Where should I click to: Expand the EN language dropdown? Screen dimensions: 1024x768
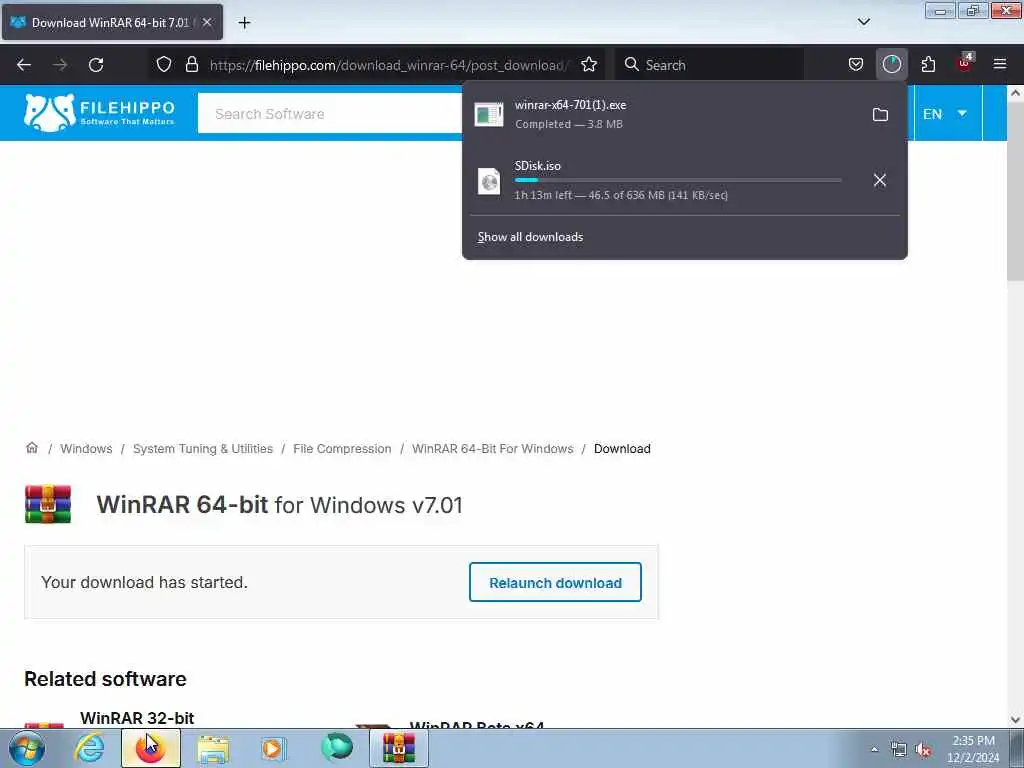945,114
